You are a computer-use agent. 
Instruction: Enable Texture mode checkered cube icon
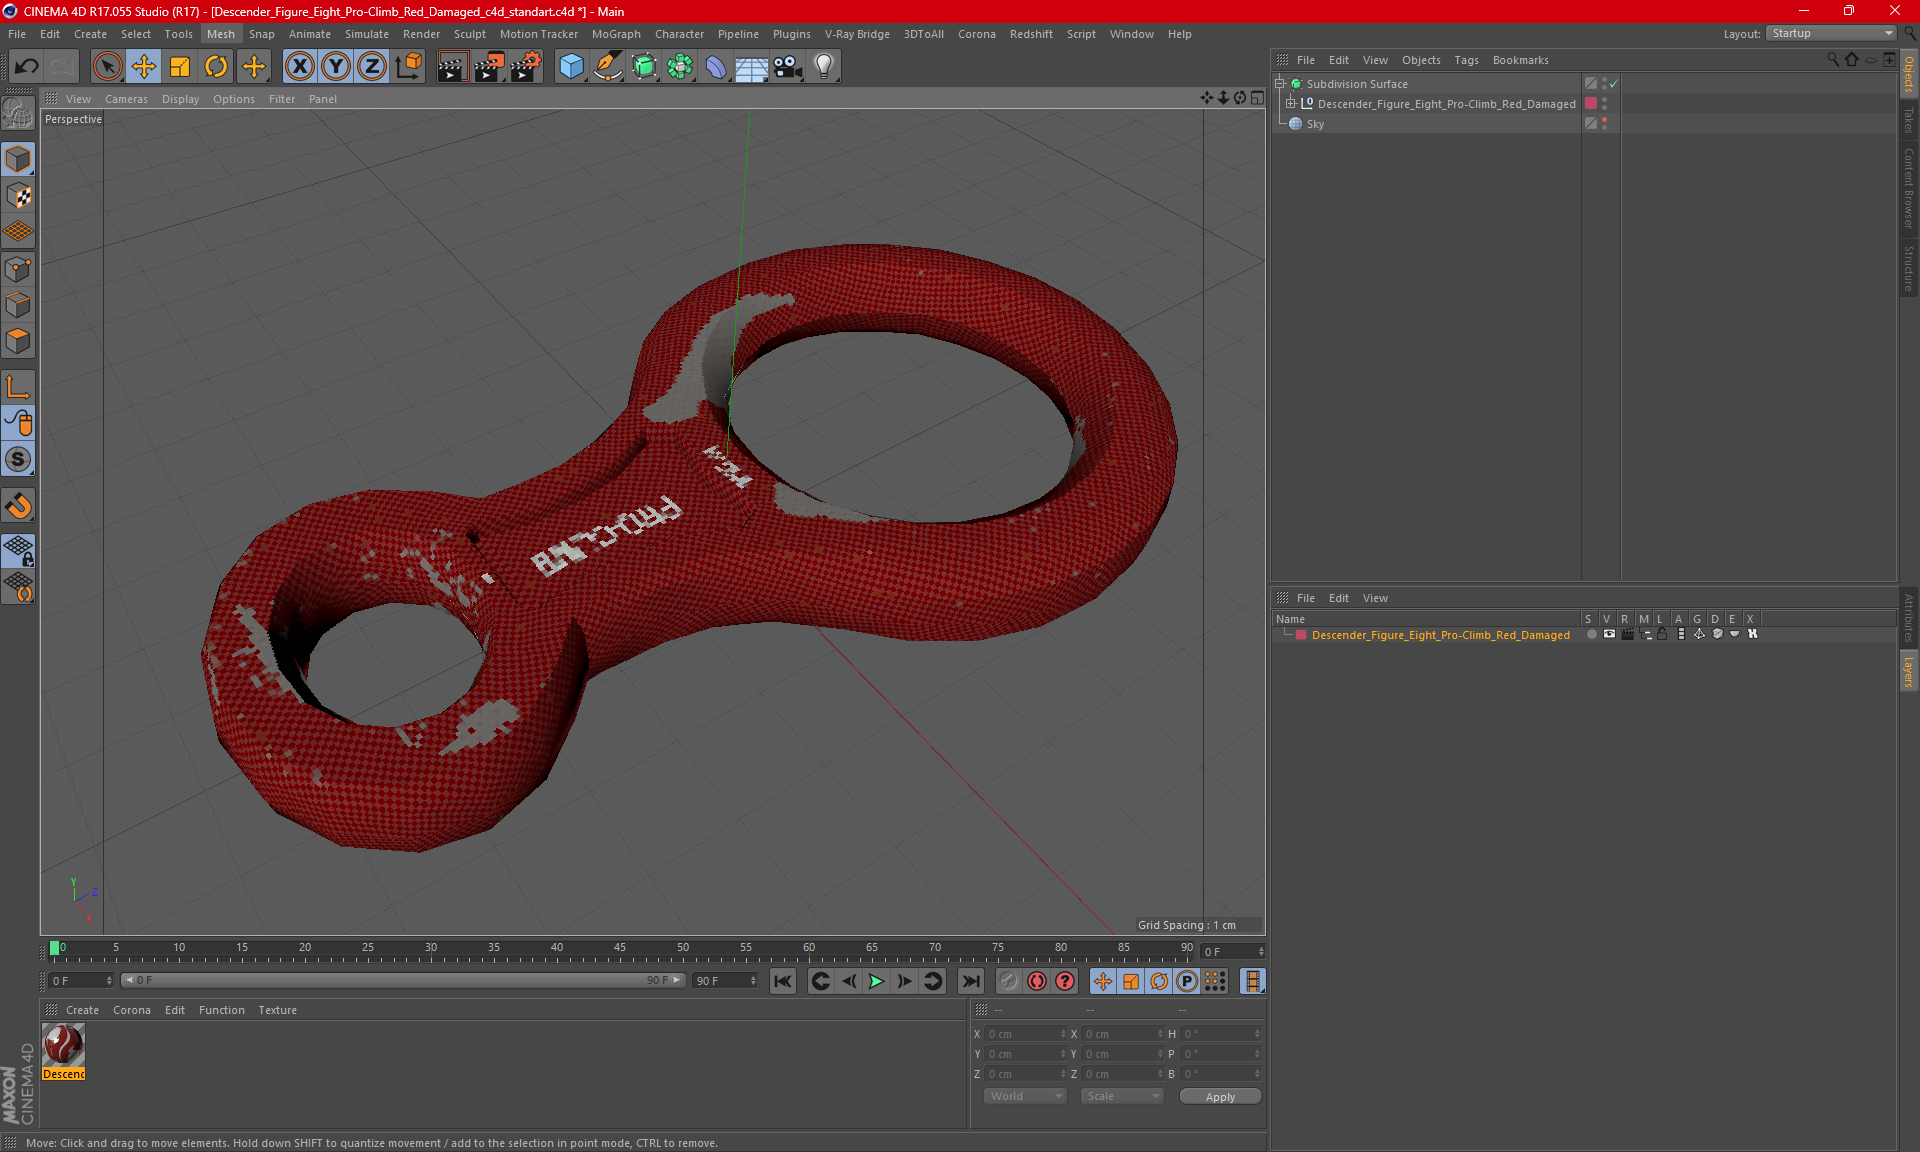(x=18, y=196)
